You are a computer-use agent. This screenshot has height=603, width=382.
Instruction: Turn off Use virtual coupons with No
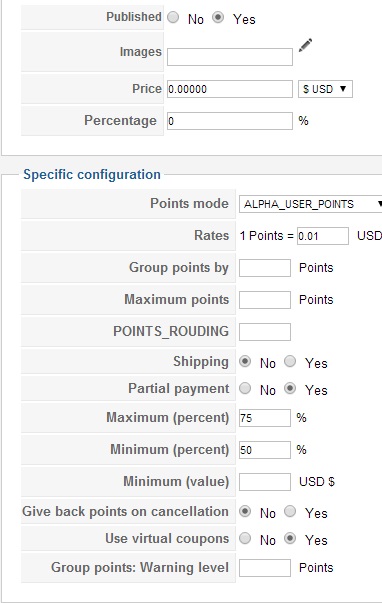pos(245,538)
